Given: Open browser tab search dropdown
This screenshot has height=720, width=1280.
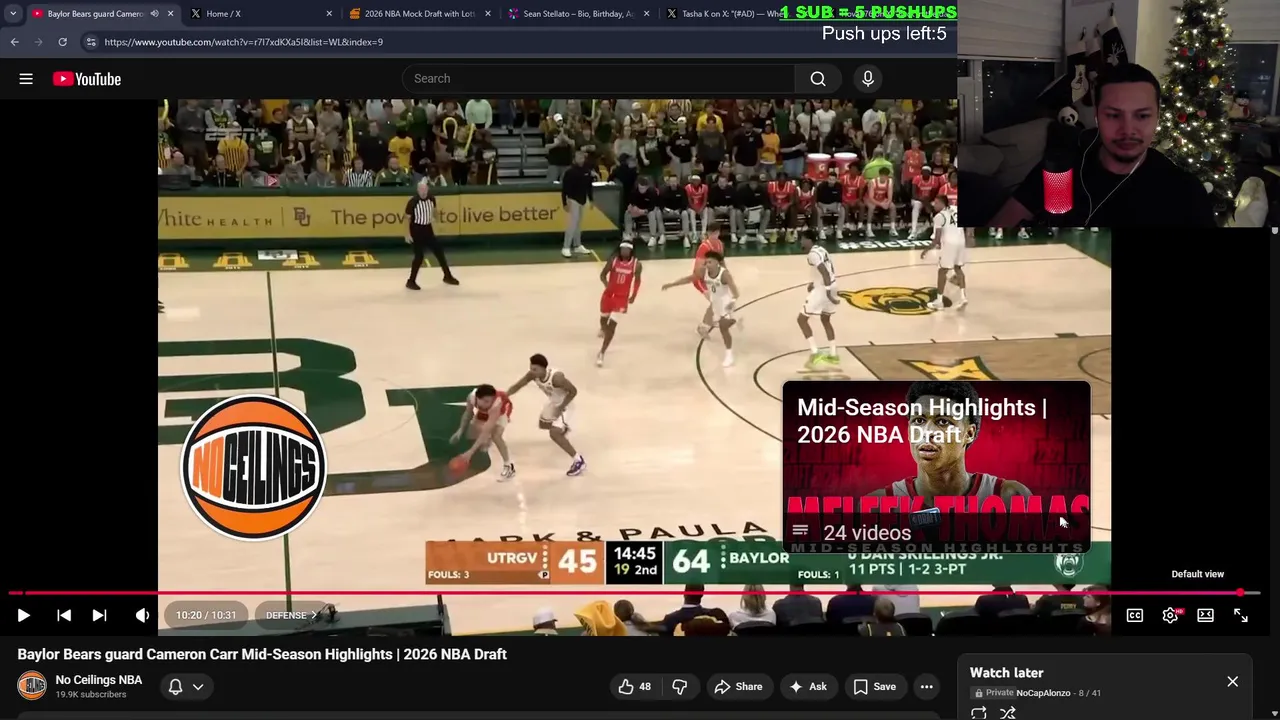Looking at the screenshot, I should click(13, 14).
